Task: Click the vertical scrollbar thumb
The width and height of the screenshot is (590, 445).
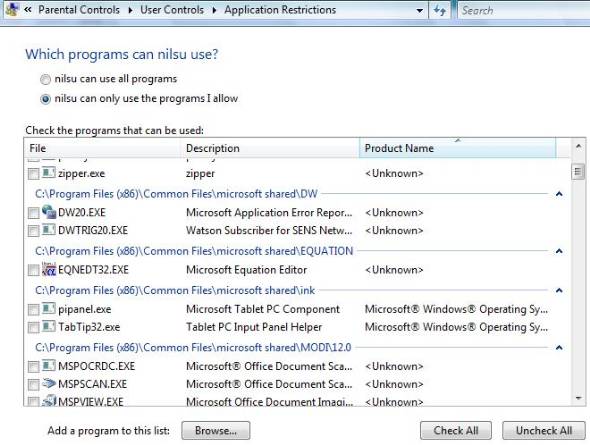Action: click(578, 172)
